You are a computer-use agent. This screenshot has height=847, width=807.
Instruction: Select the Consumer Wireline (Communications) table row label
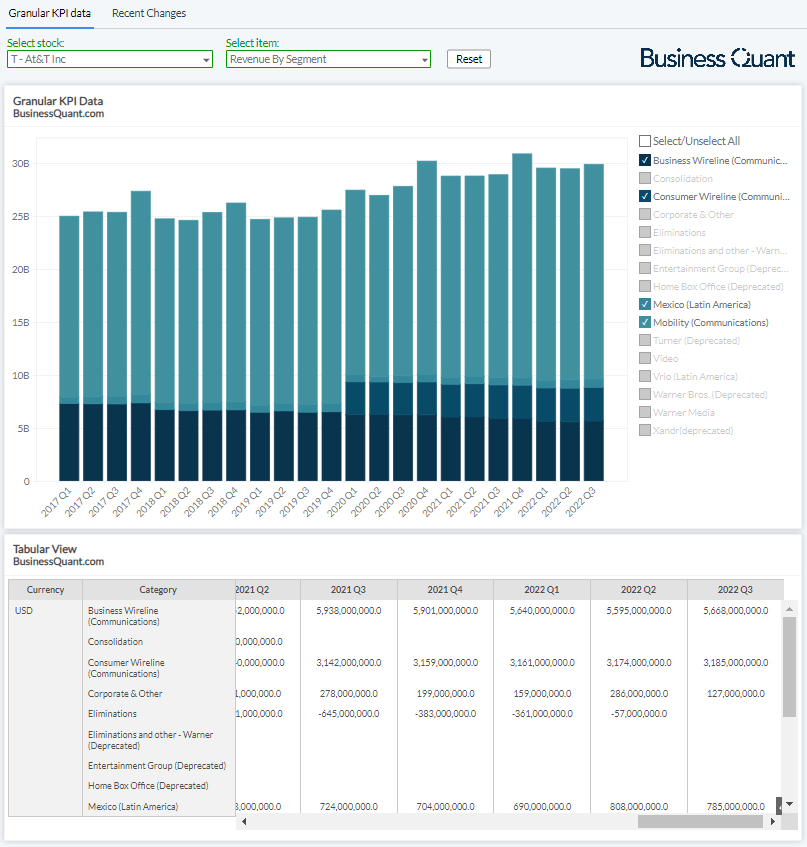click(126, 668)
